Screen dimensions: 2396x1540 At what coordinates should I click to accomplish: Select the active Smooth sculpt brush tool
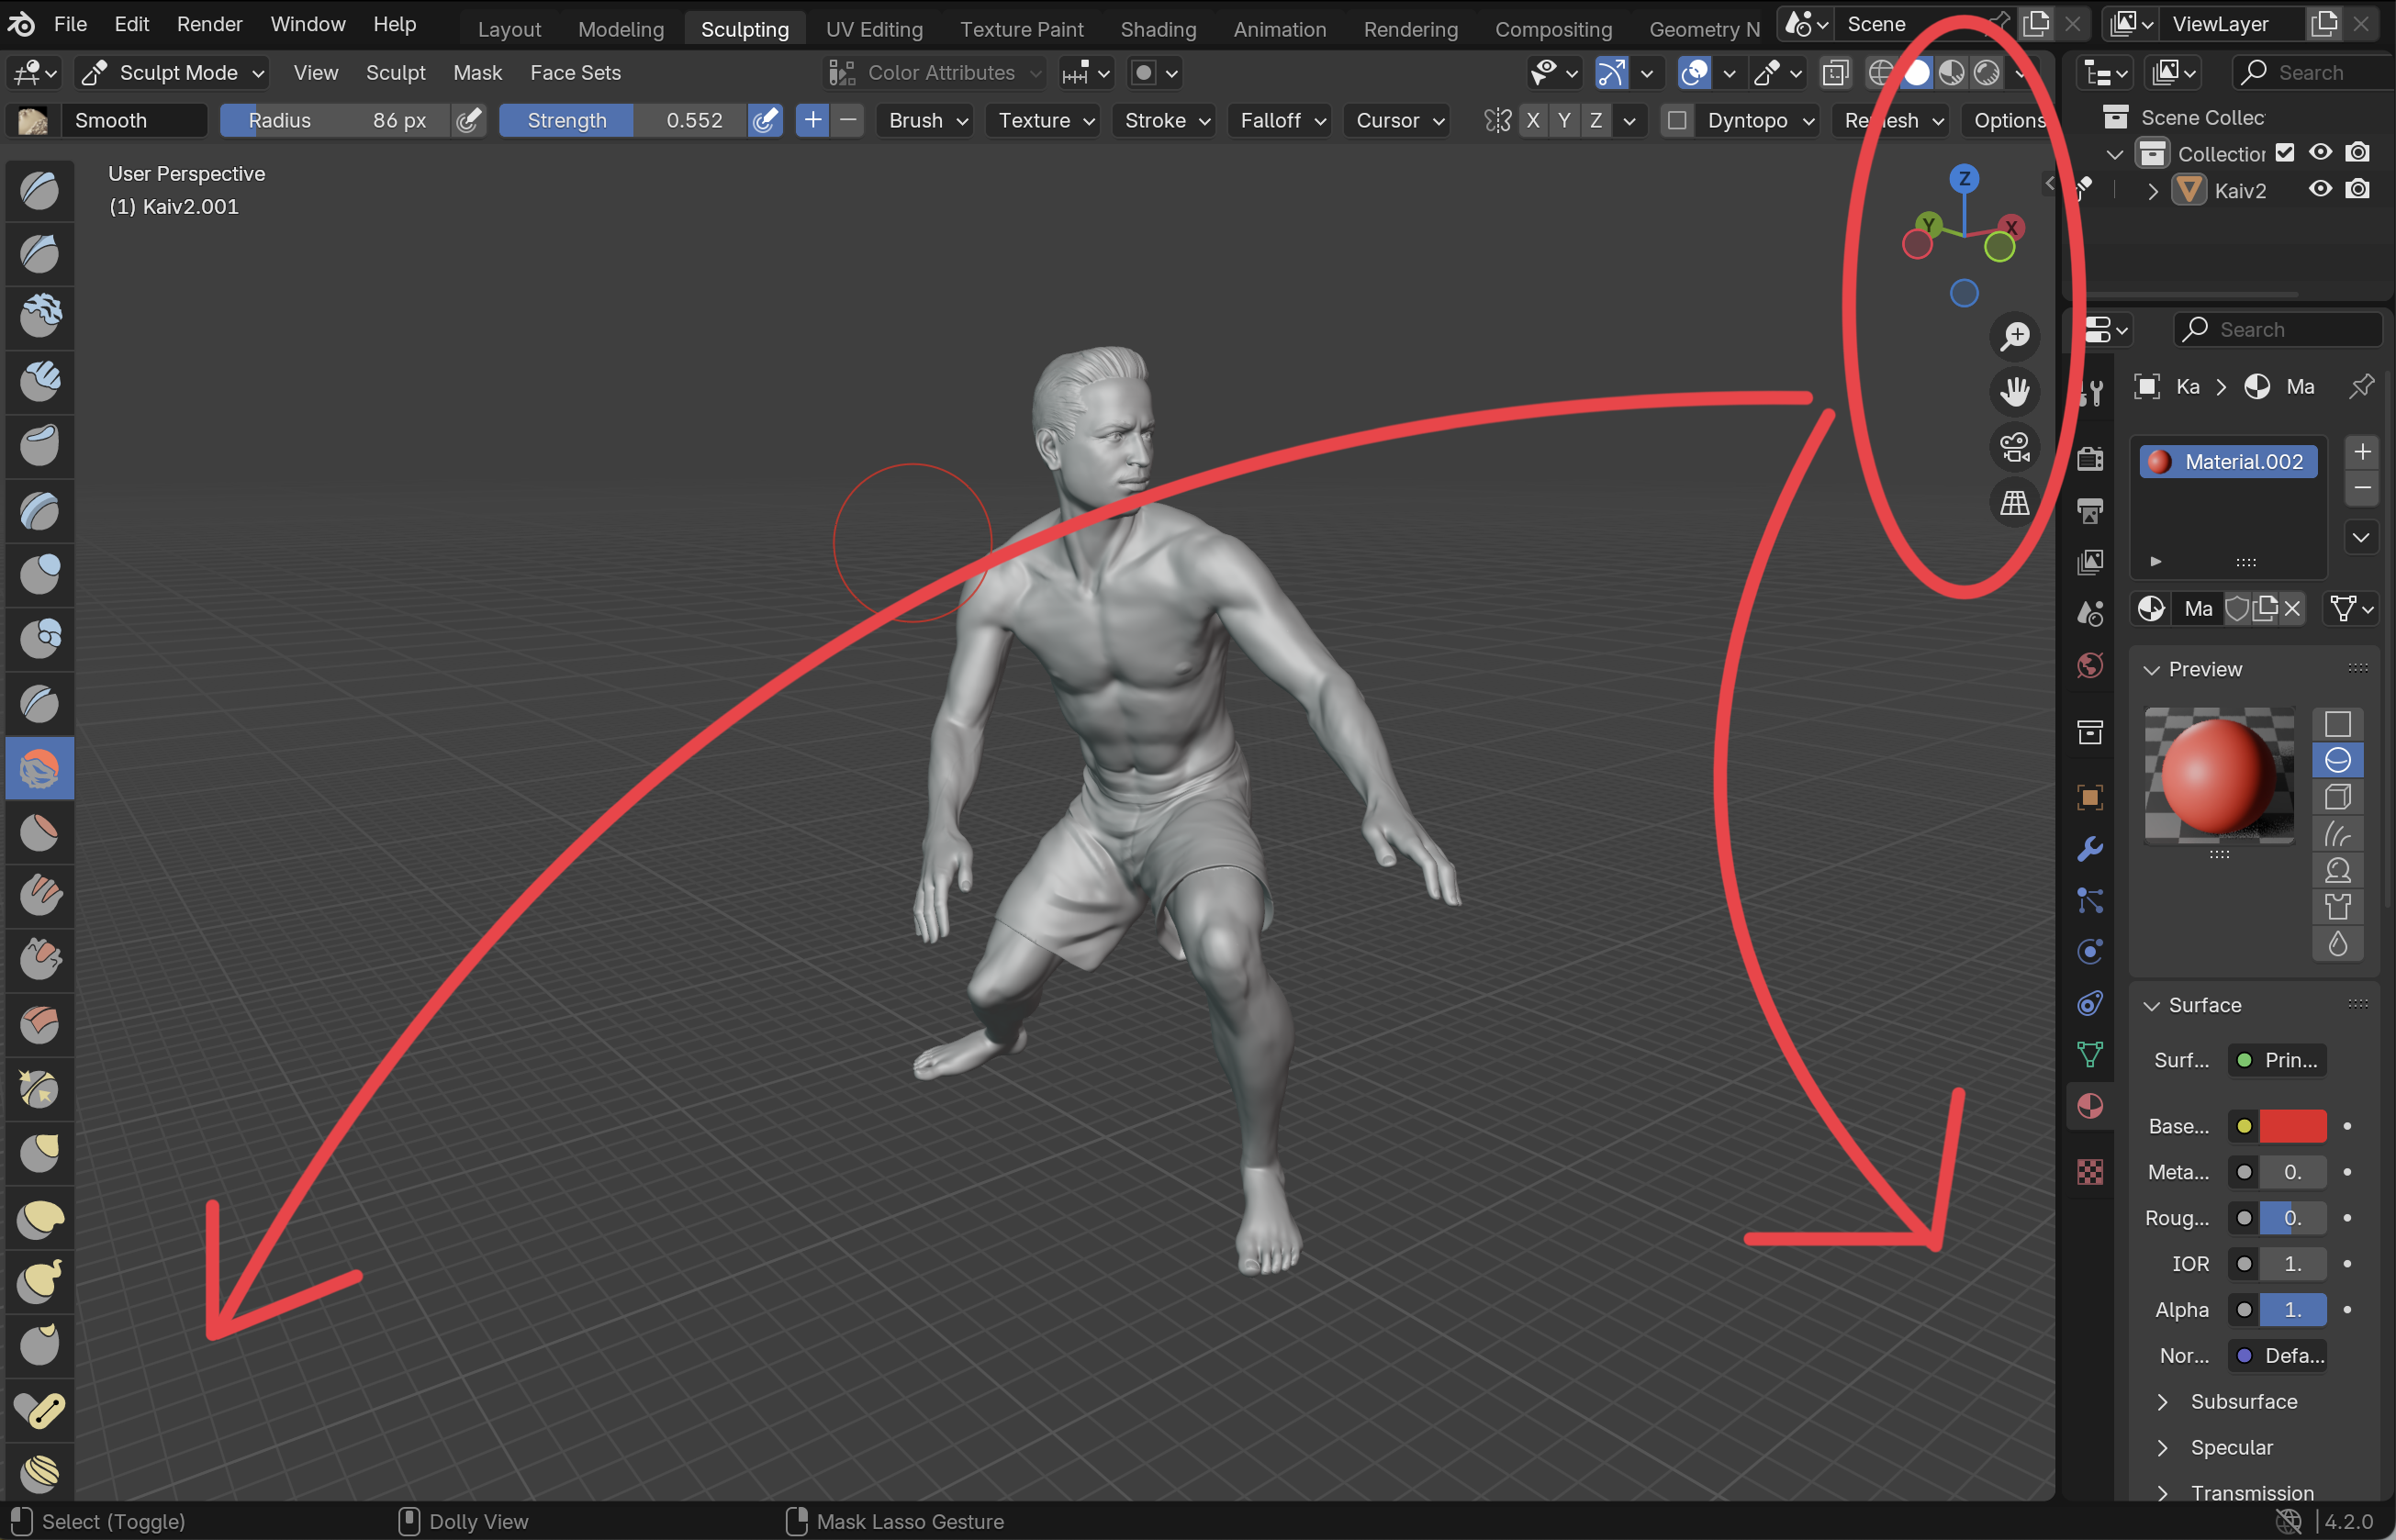[x=40, y=769]
